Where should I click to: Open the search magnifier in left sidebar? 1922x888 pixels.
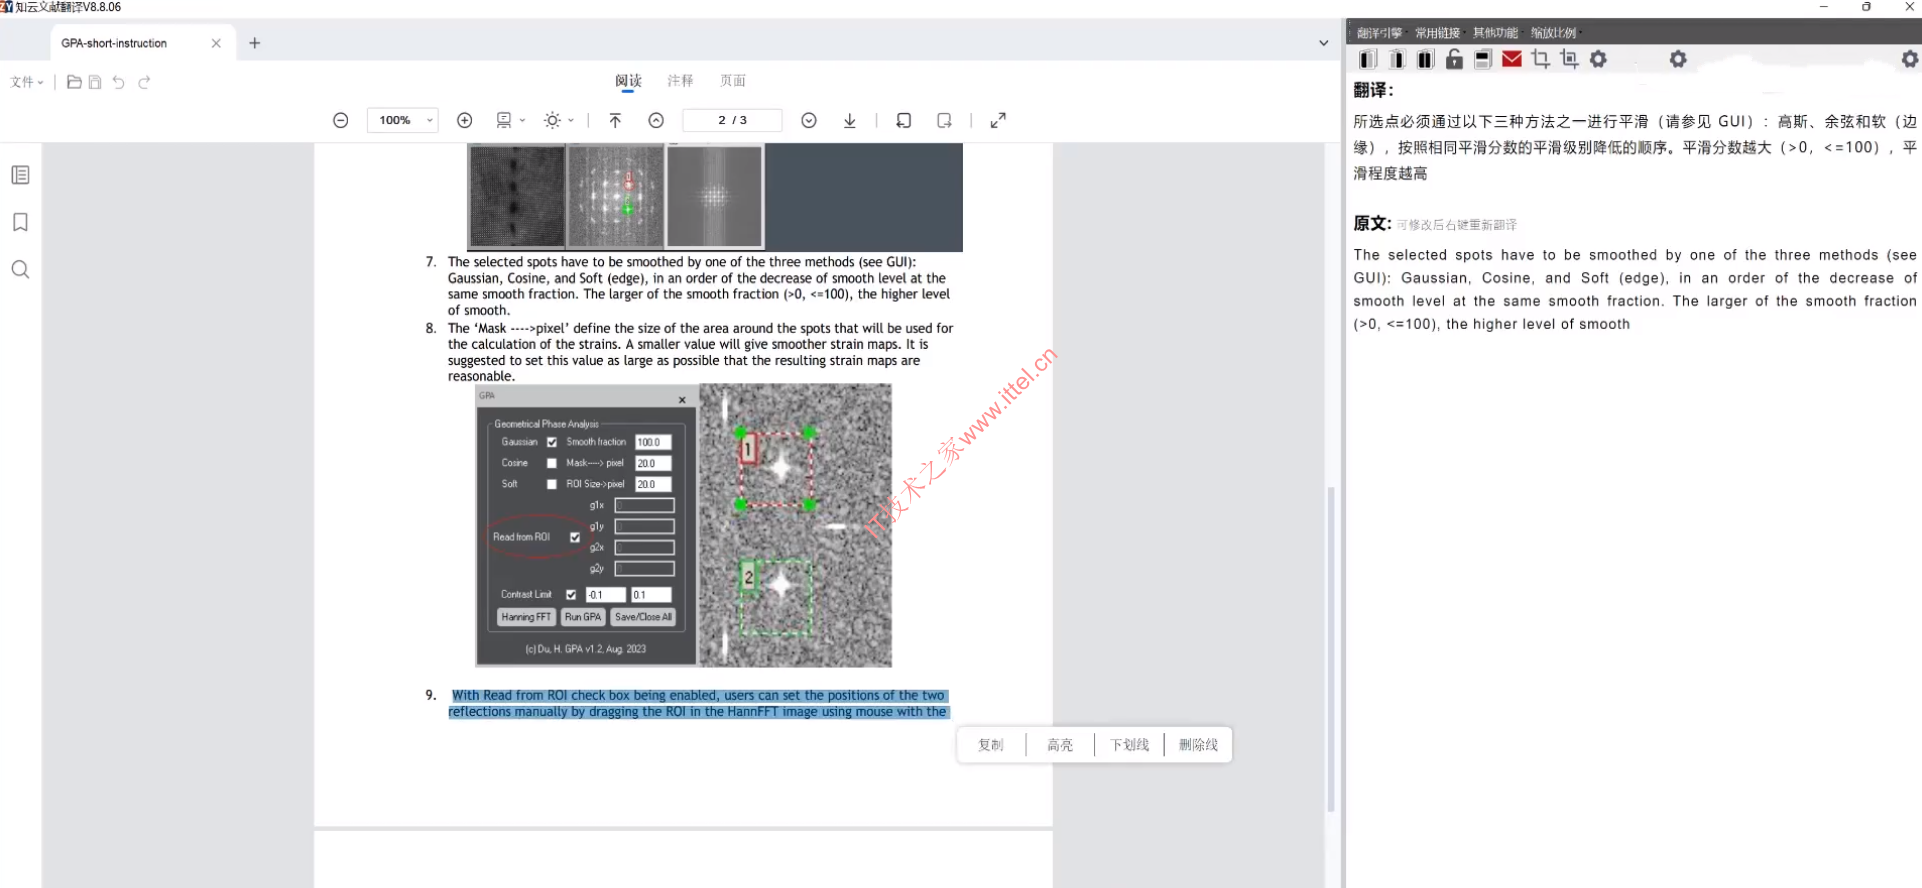[20, 270]
